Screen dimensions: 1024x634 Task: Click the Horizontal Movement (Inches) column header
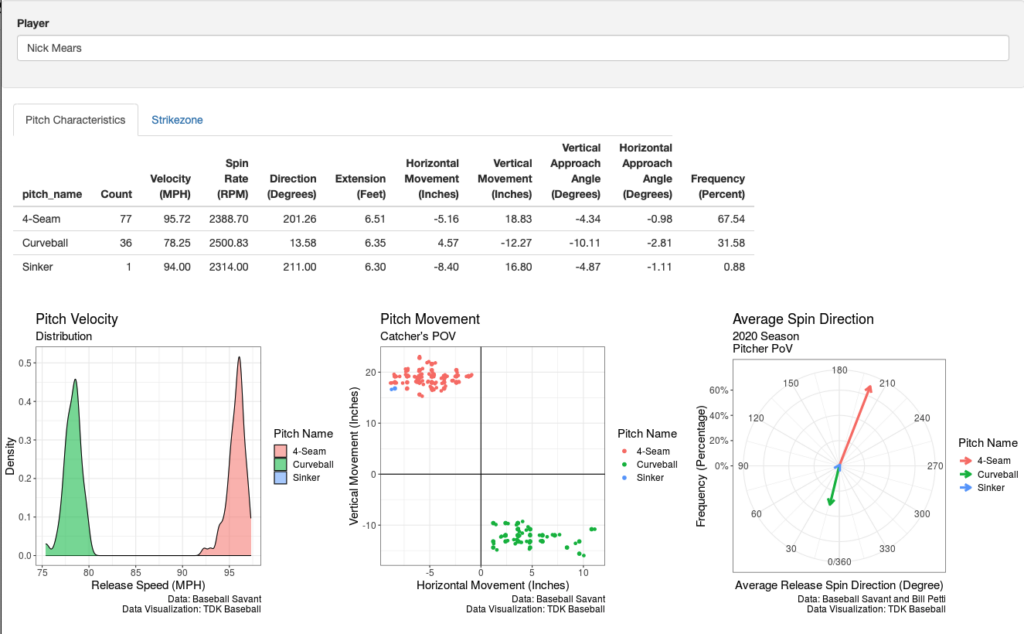[432, 178]
